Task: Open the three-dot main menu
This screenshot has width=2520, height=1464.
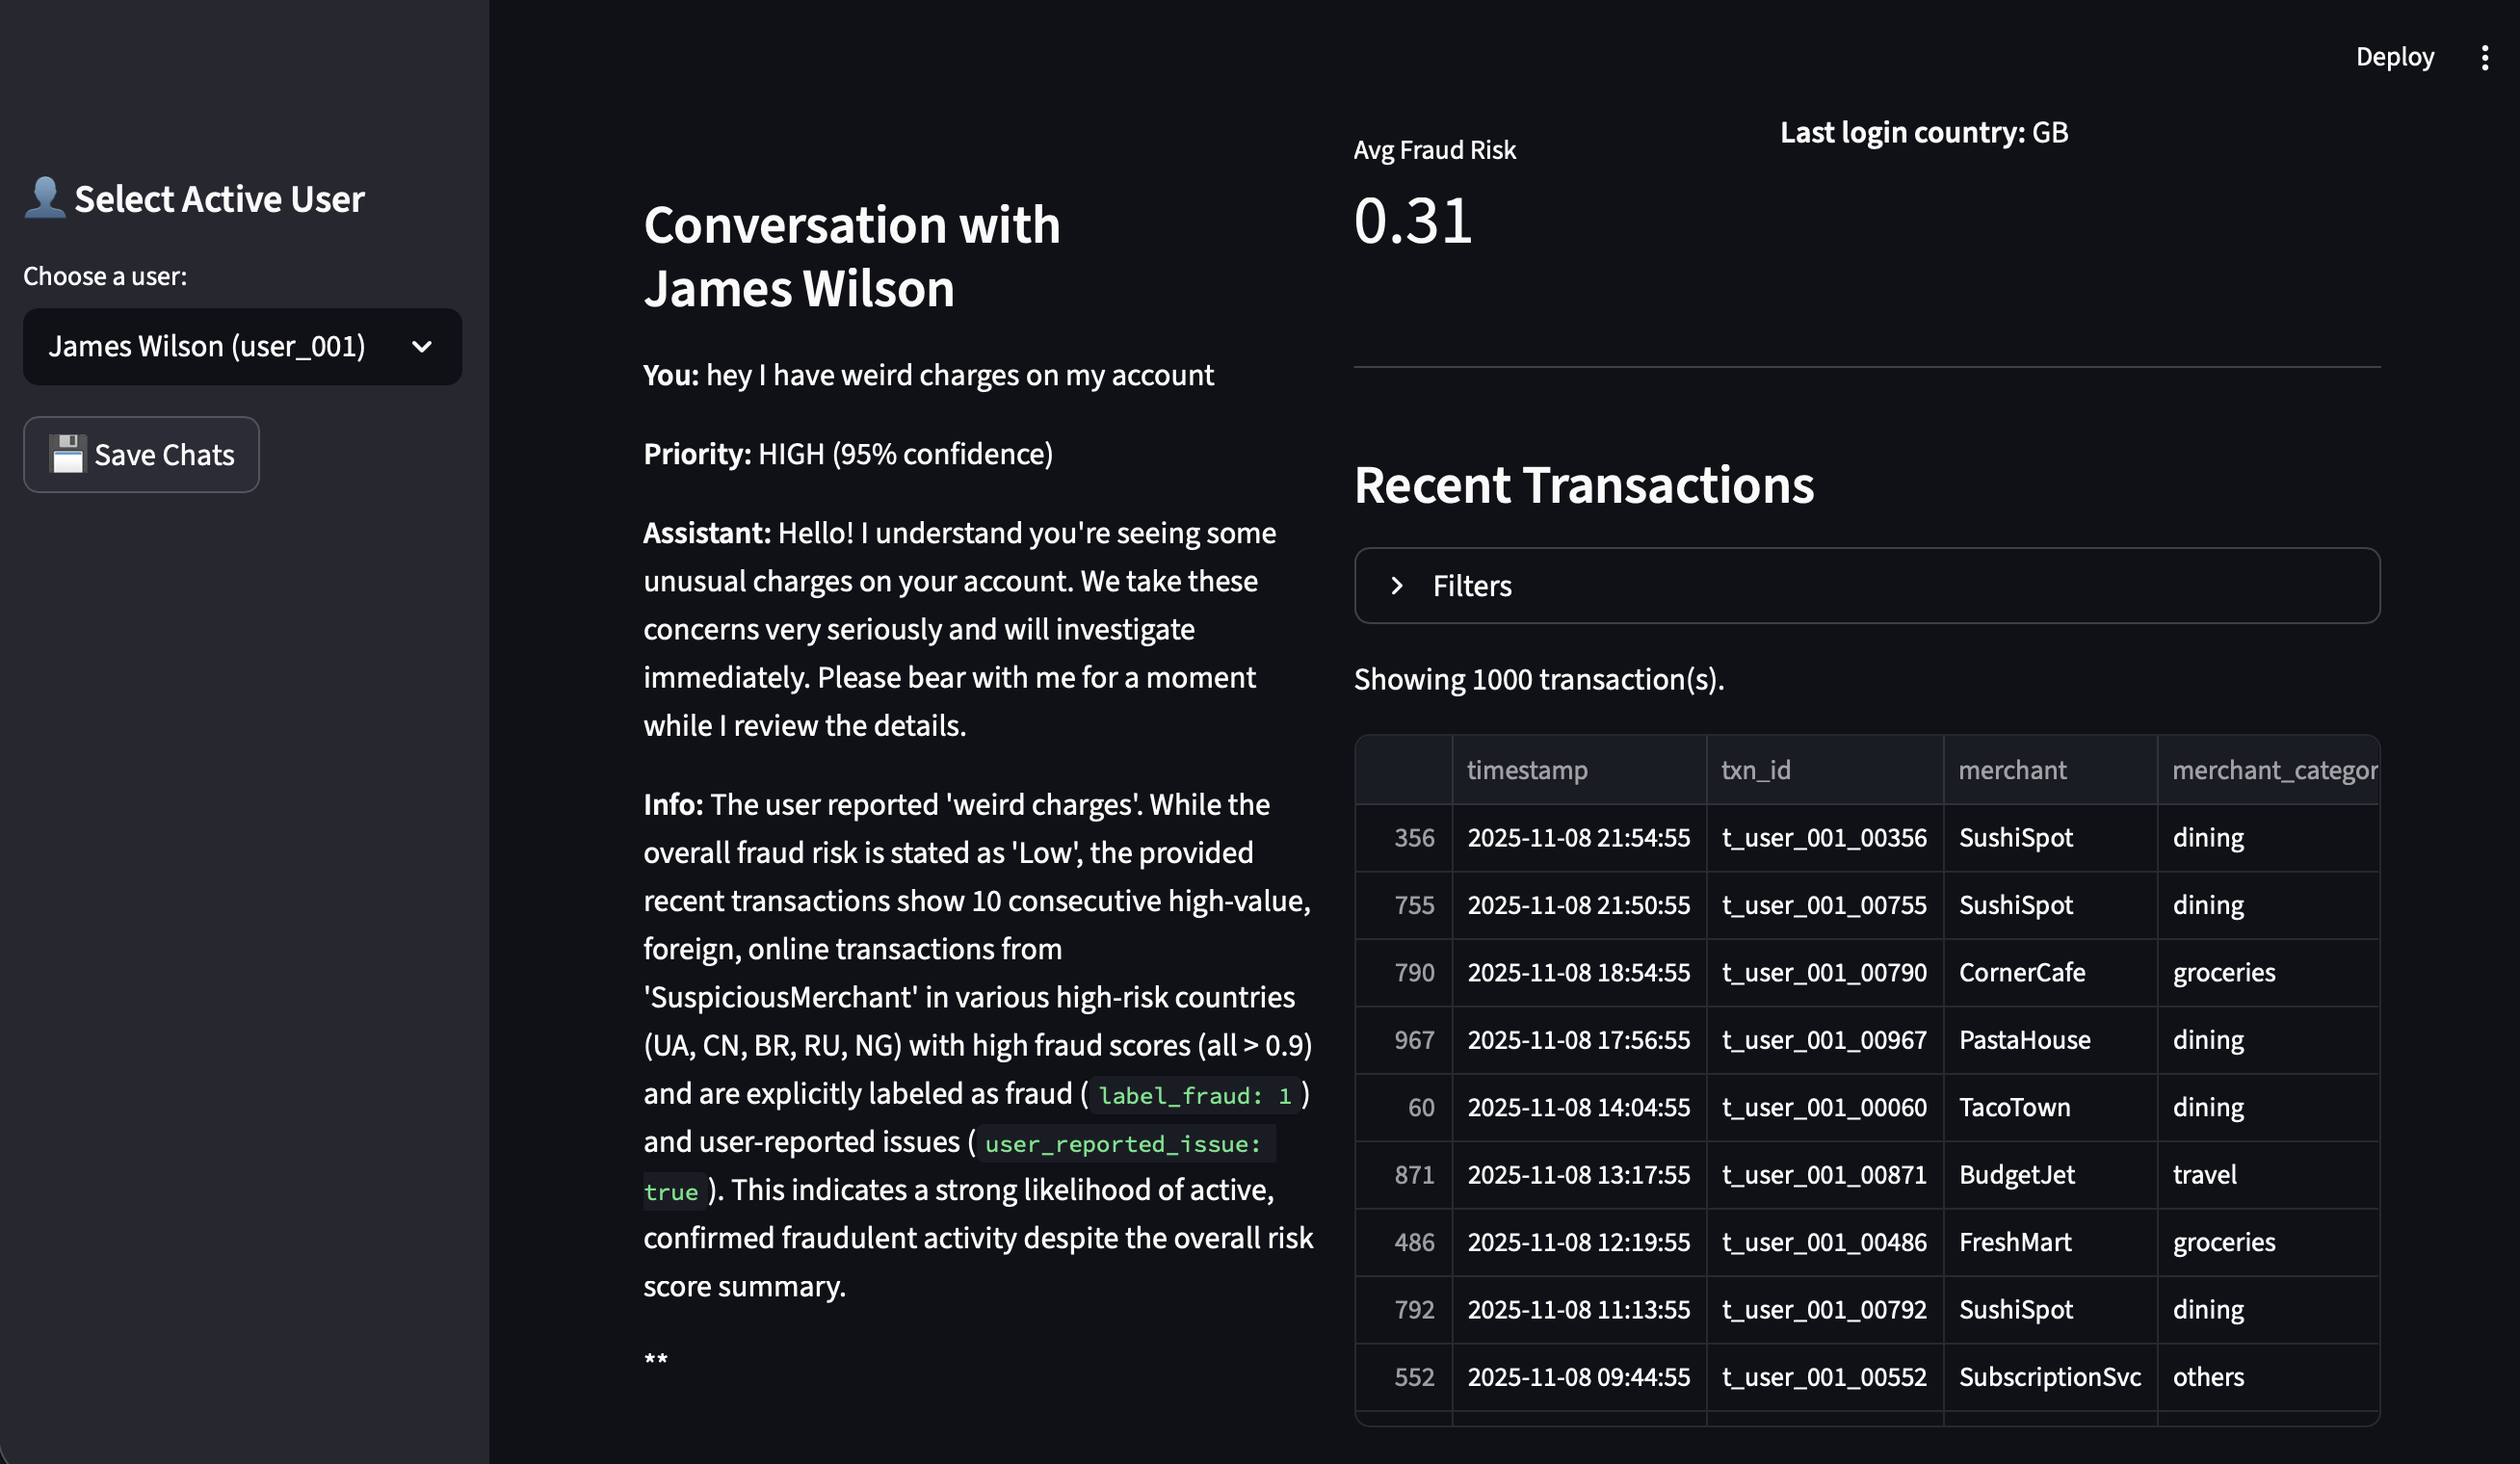Action: 2484,57
